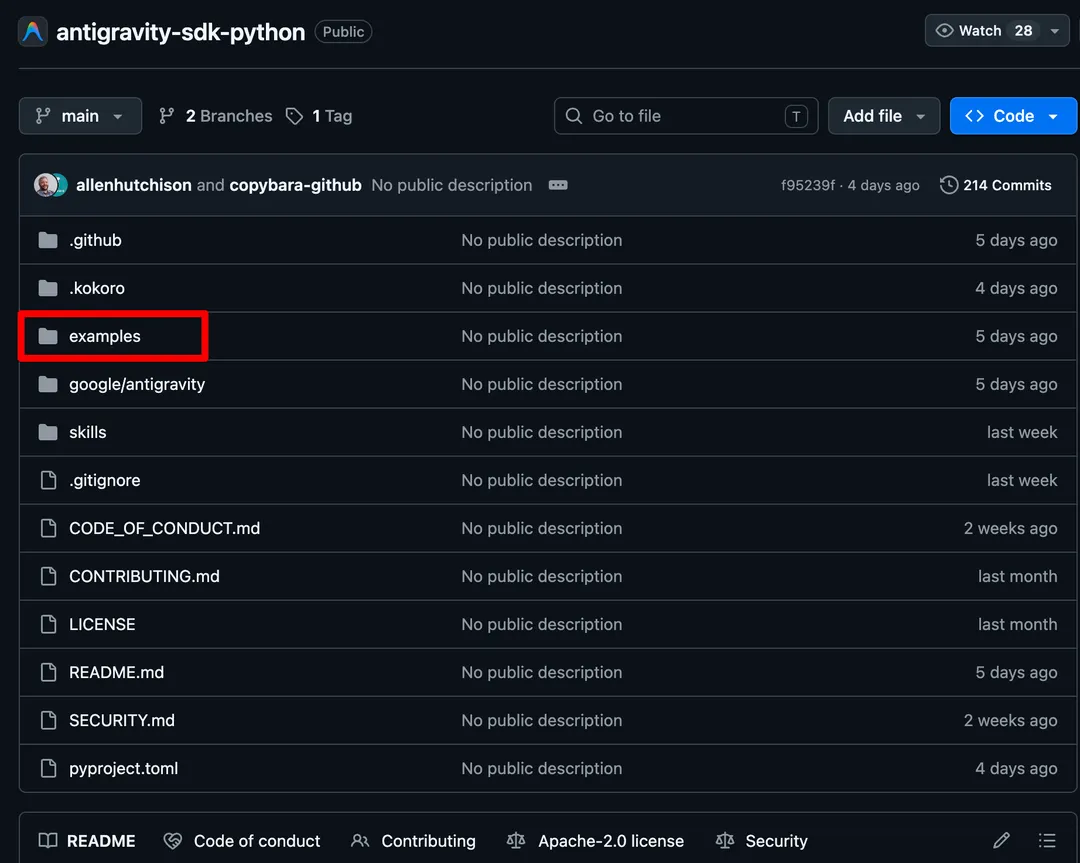Open the pyproject.toml file
This screenshot has height=863, width=1080.
(123, 769)
